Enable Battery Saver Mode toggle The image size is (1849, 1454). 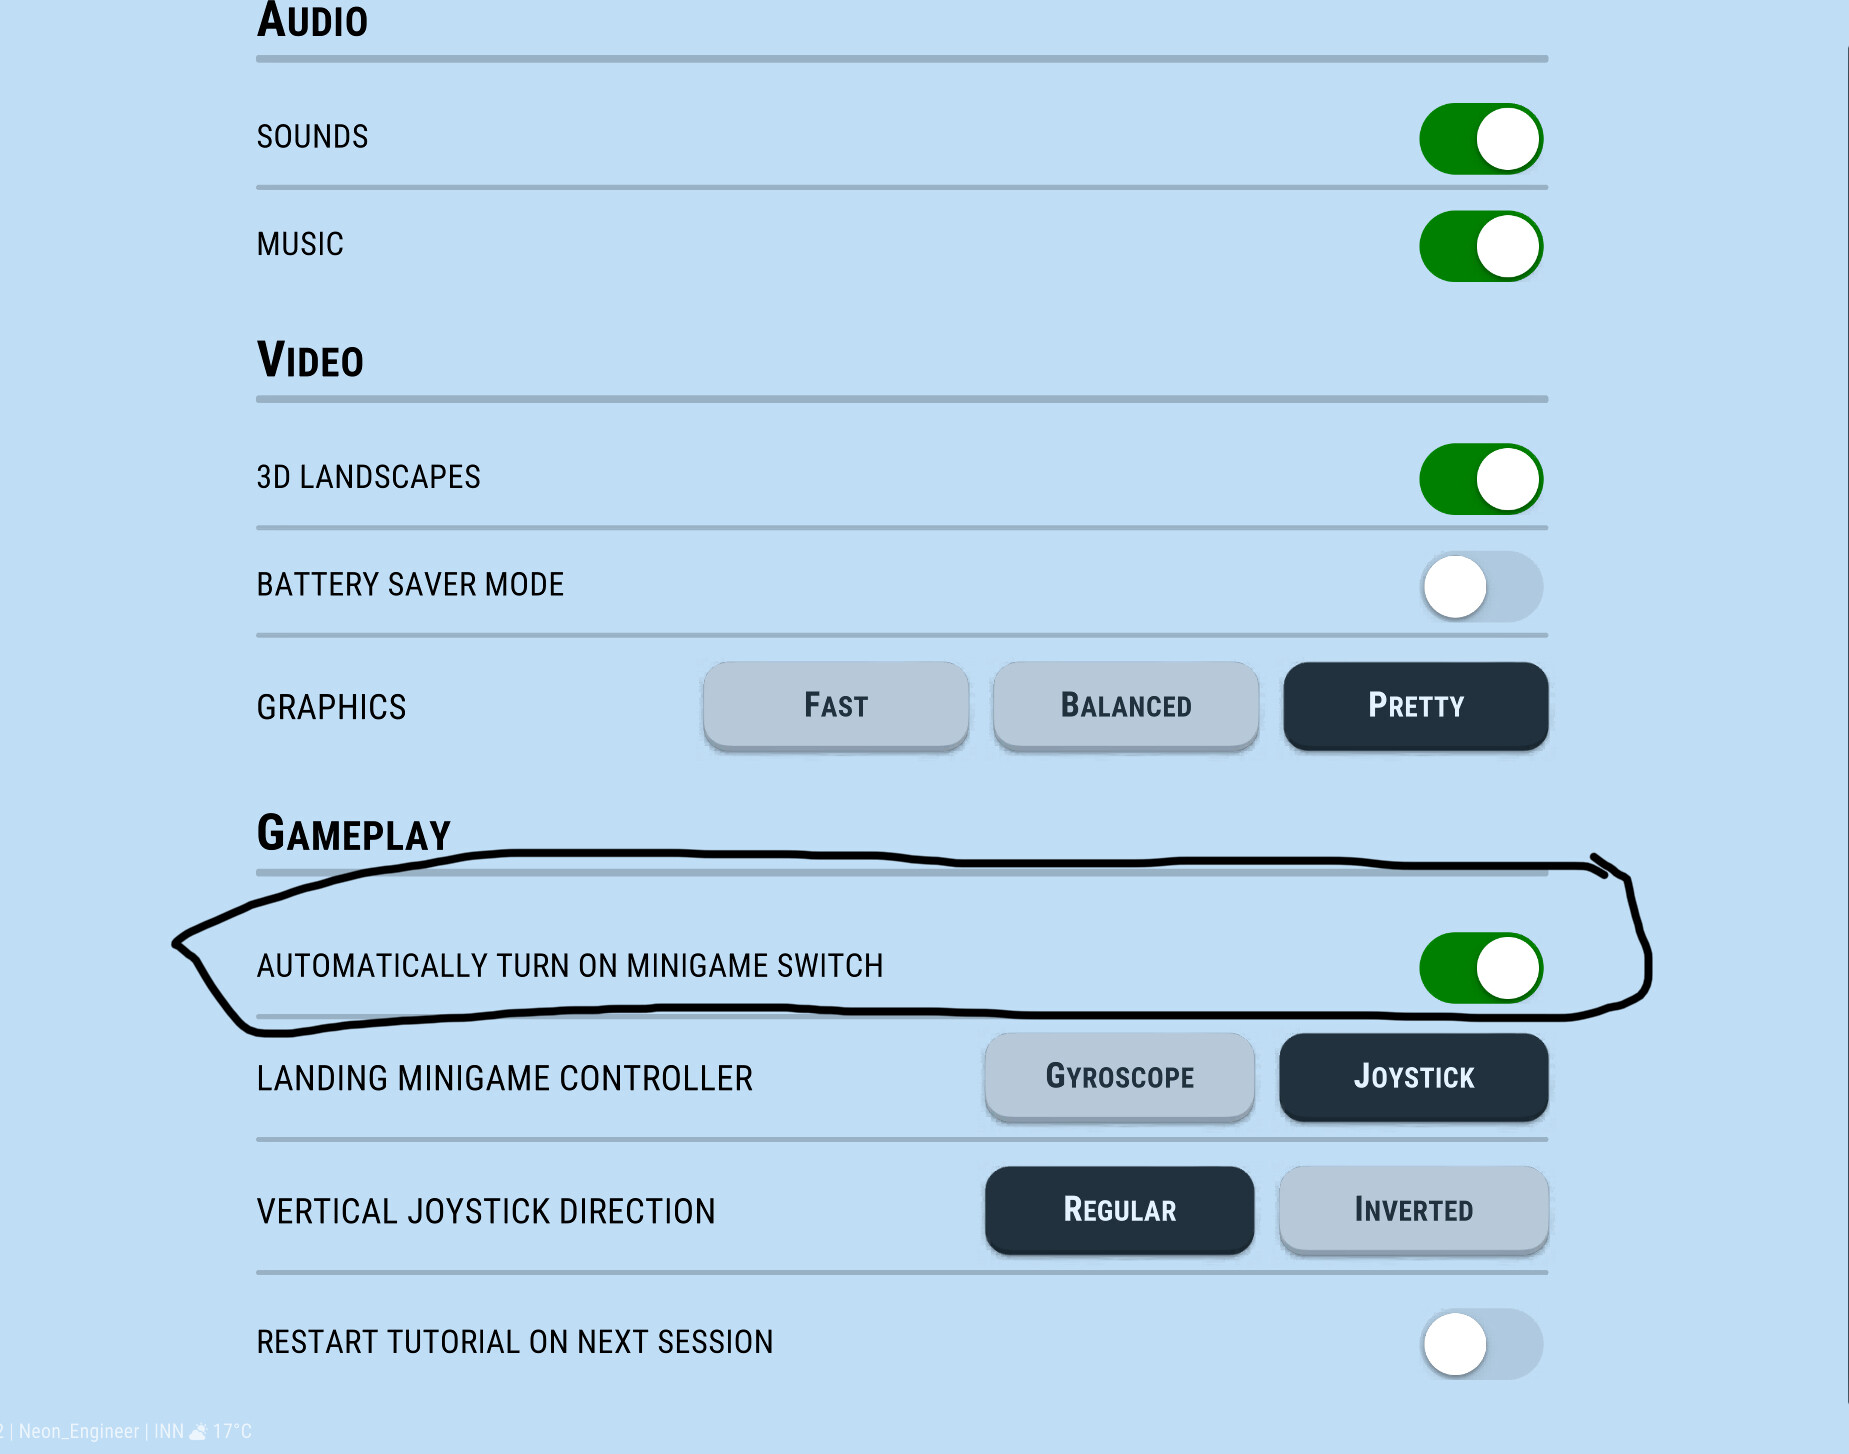(1481, 587)
